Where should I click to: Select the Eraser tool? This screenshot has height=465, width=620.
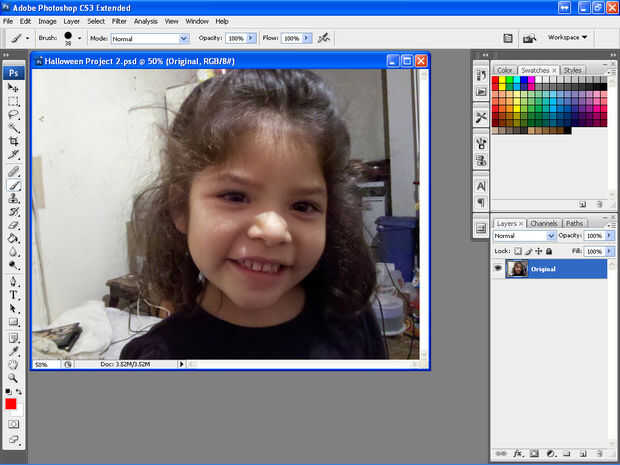pos(13,225)
